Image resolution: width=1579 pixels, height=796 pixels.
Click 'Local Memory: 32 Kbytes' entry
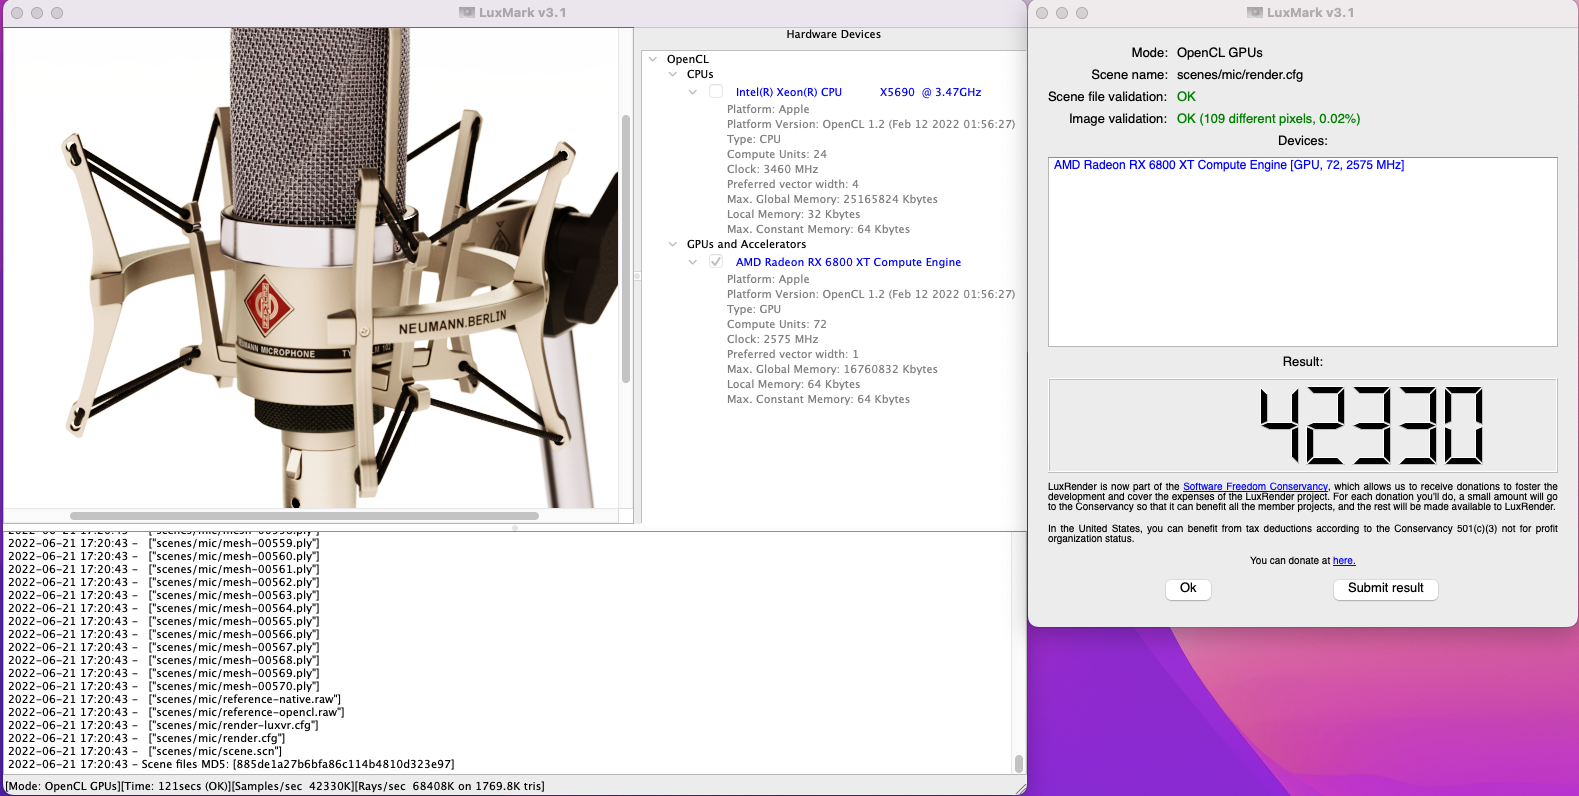[793, 214]
